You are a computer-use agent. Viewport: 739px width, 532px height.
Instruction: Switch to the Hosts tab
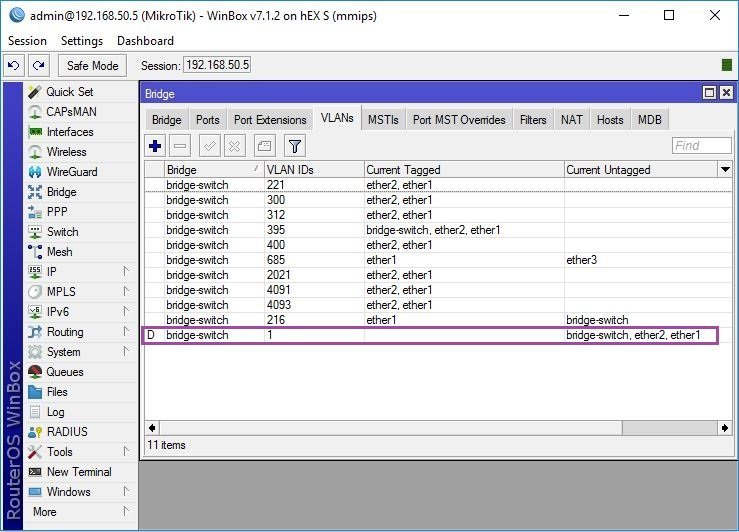(610, 120)
